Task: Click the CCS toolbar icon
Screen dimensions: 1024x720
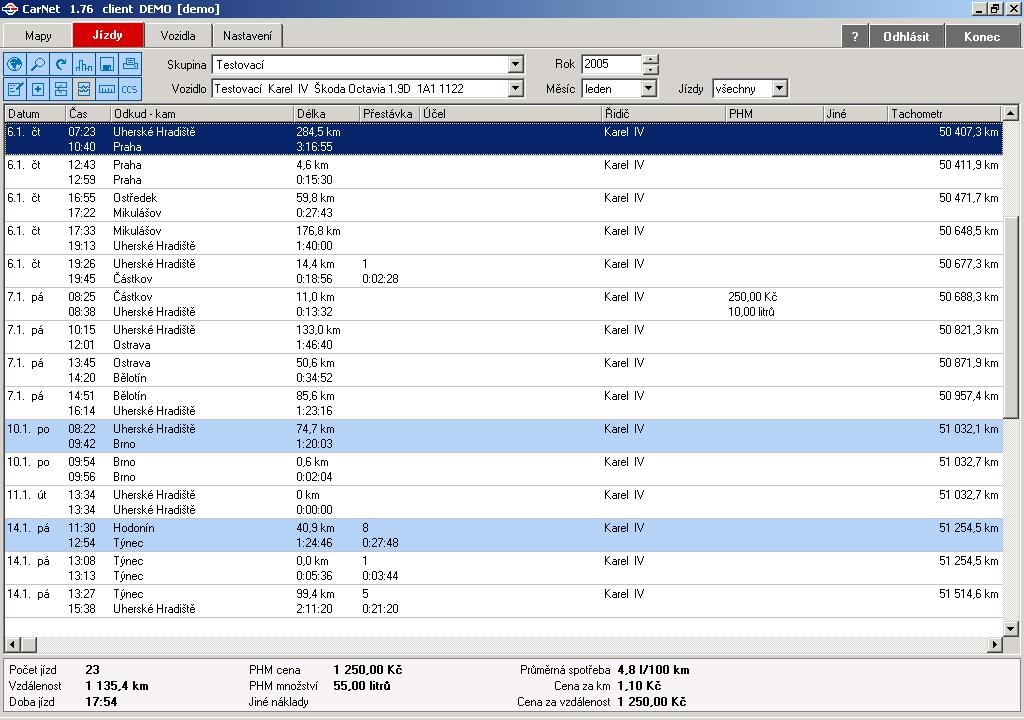Action: pyautogui.click(x=129, y=88)
